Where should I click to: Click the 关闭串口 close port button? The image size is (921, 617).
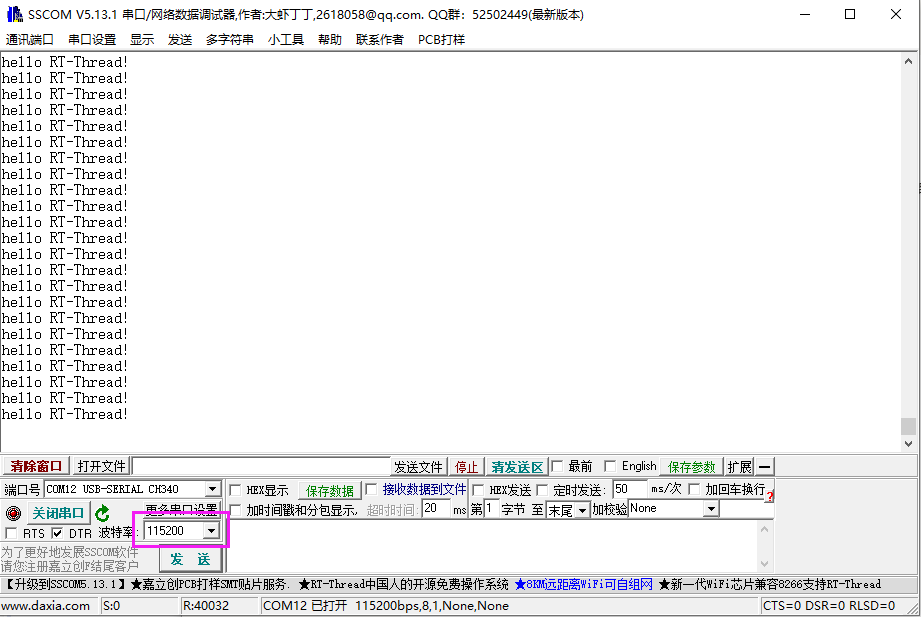[58, 513]
